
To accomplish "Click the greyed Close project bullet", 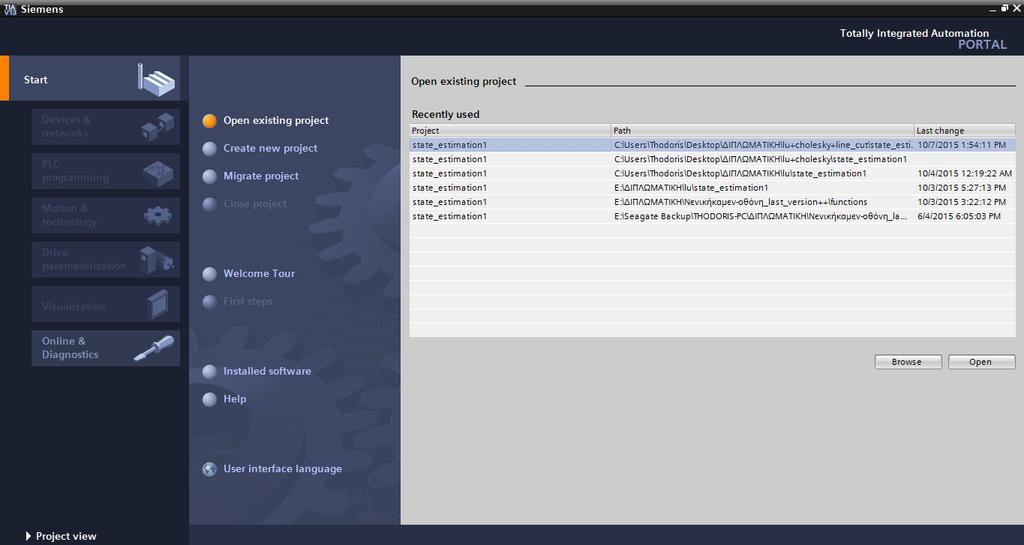I will [x=210, y=204].
